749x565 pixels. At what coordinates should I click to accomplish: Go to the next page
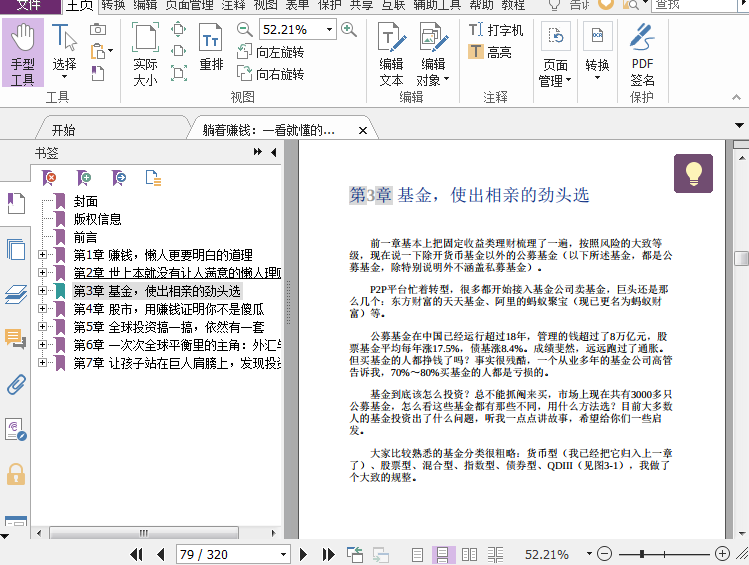click(x=303, y=554)
